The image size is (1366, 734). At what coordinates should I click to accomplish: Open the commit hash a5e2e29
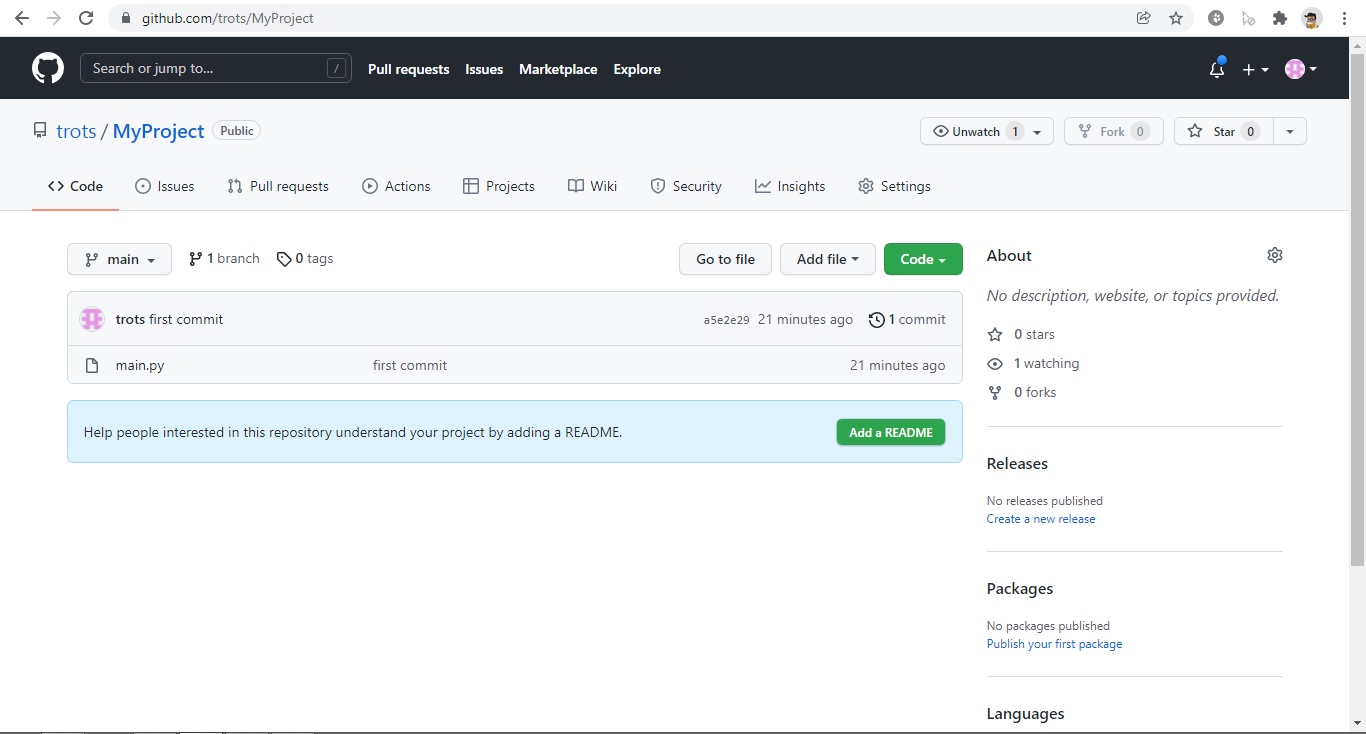click(726, 320)
